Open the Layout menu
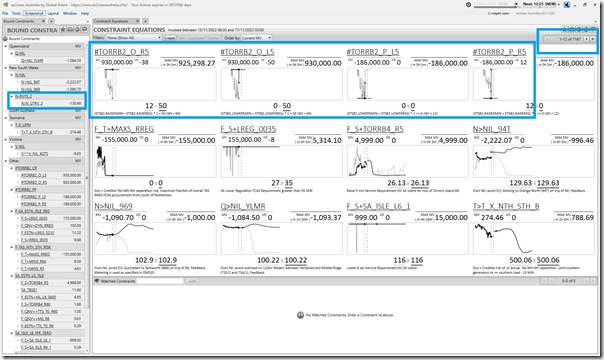 53,13
